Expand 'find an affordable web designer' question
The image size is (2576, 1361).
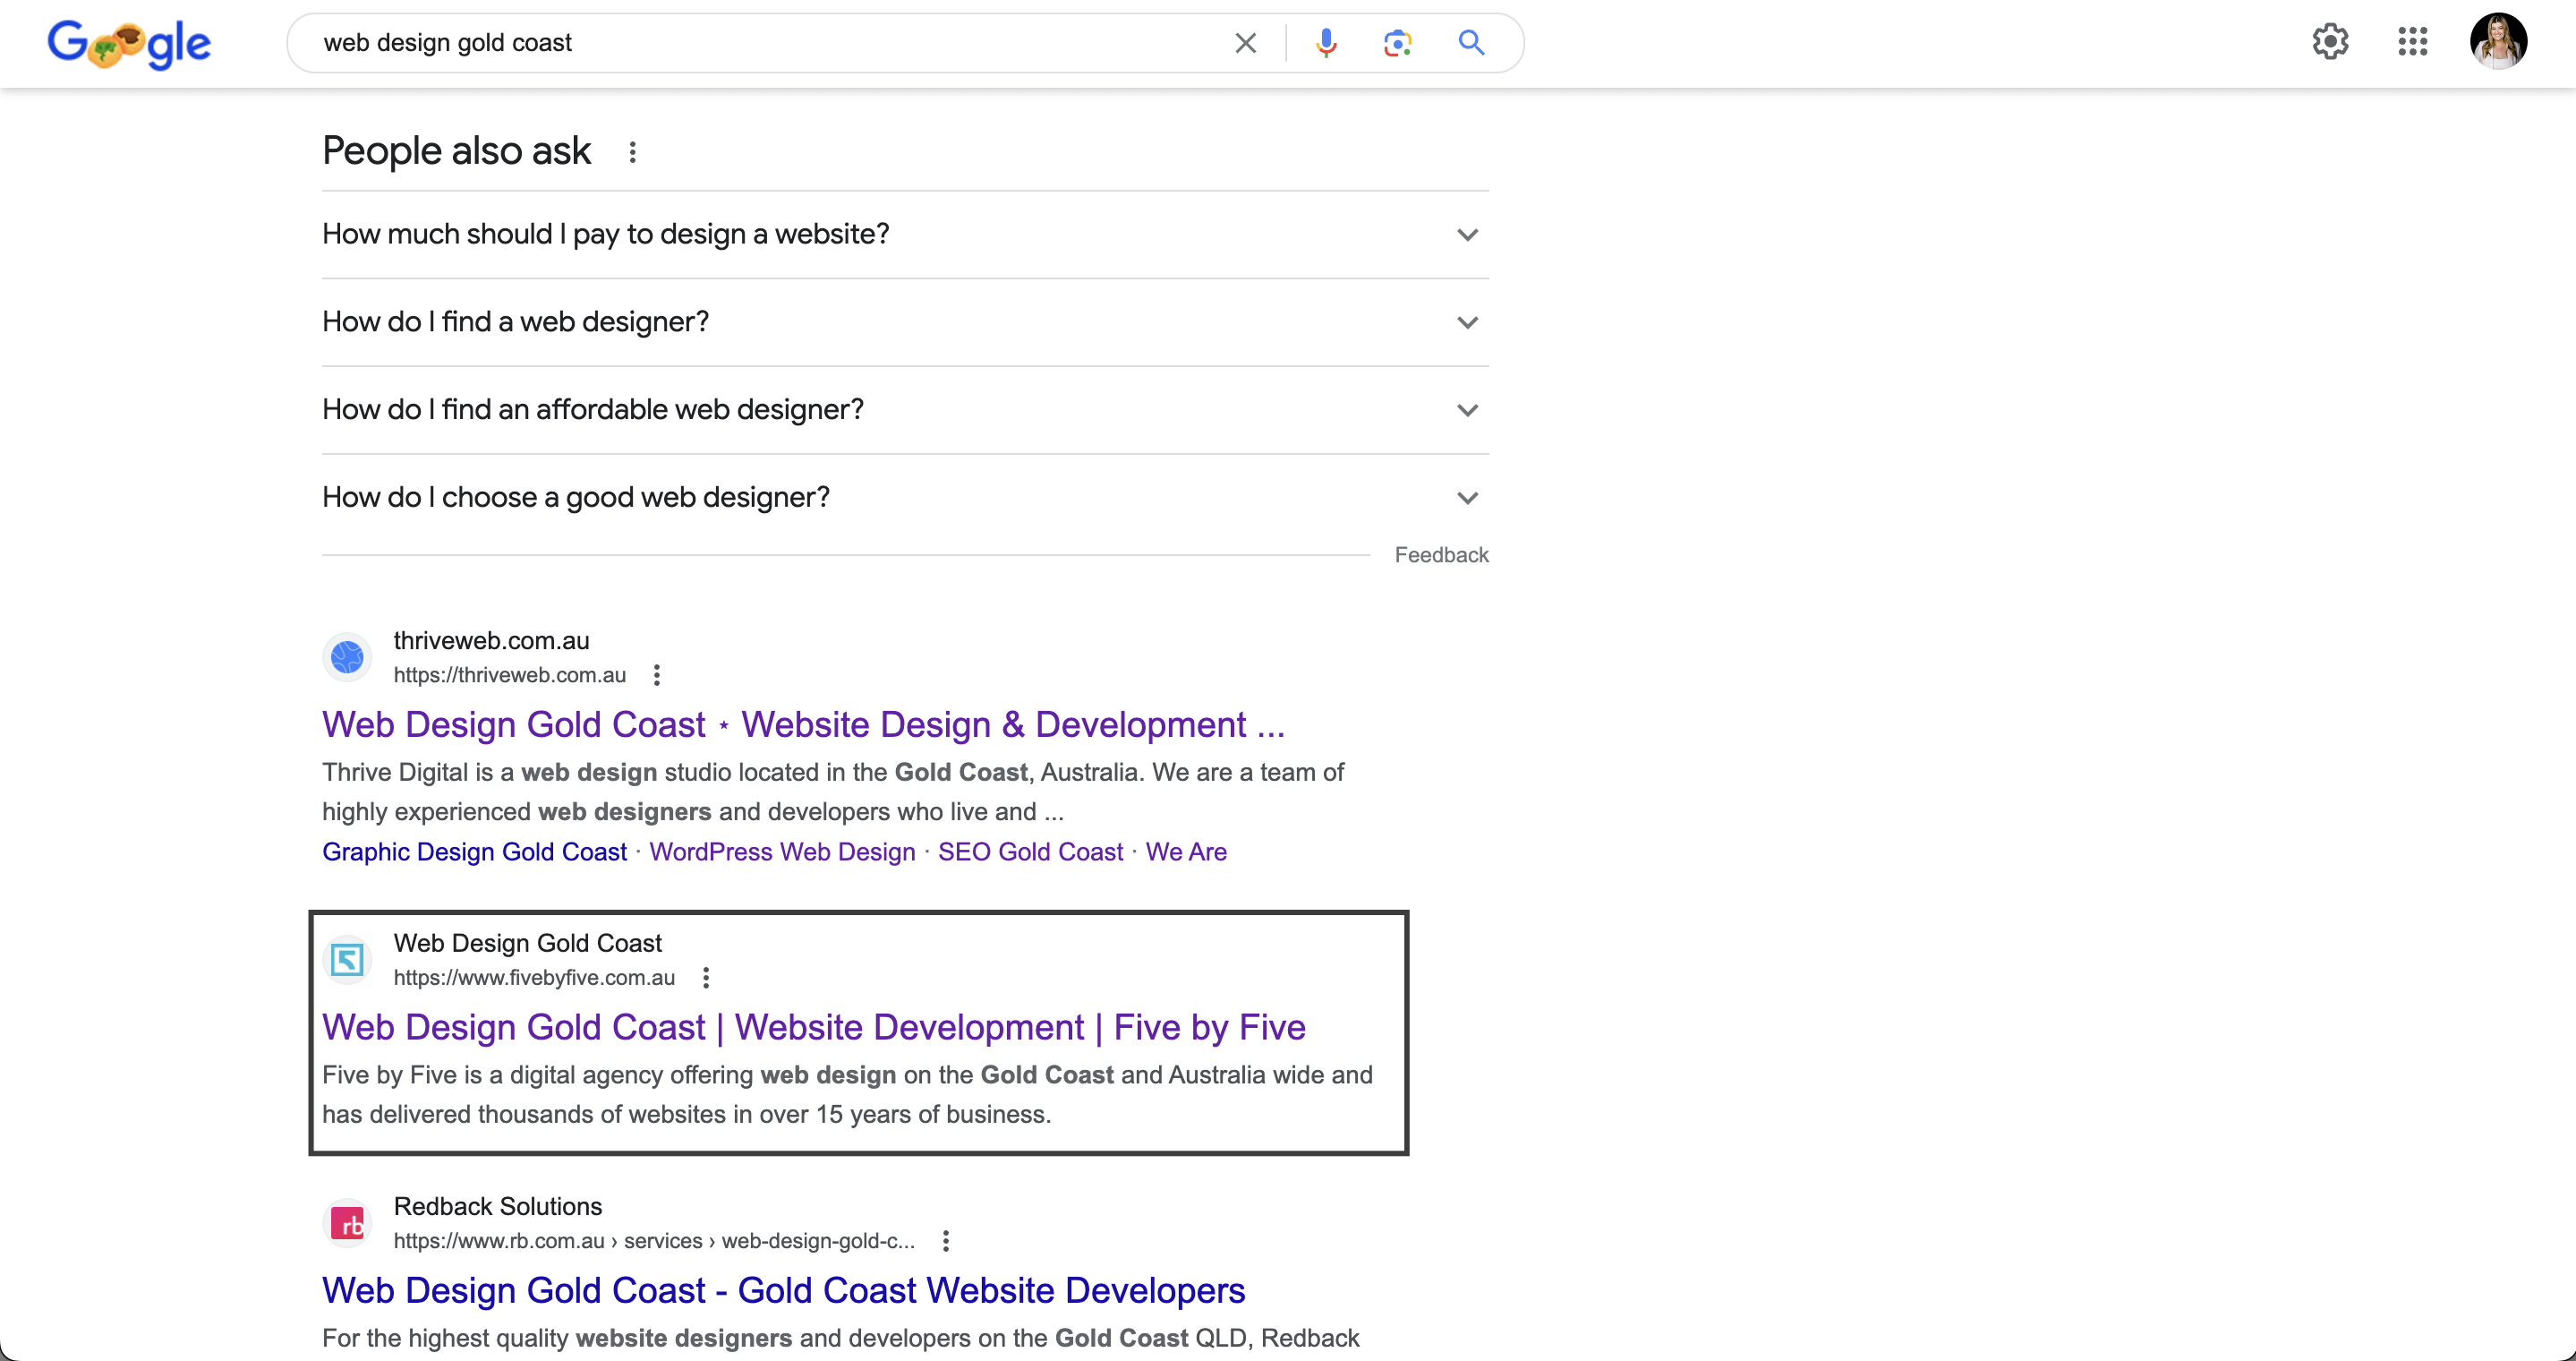905,410
